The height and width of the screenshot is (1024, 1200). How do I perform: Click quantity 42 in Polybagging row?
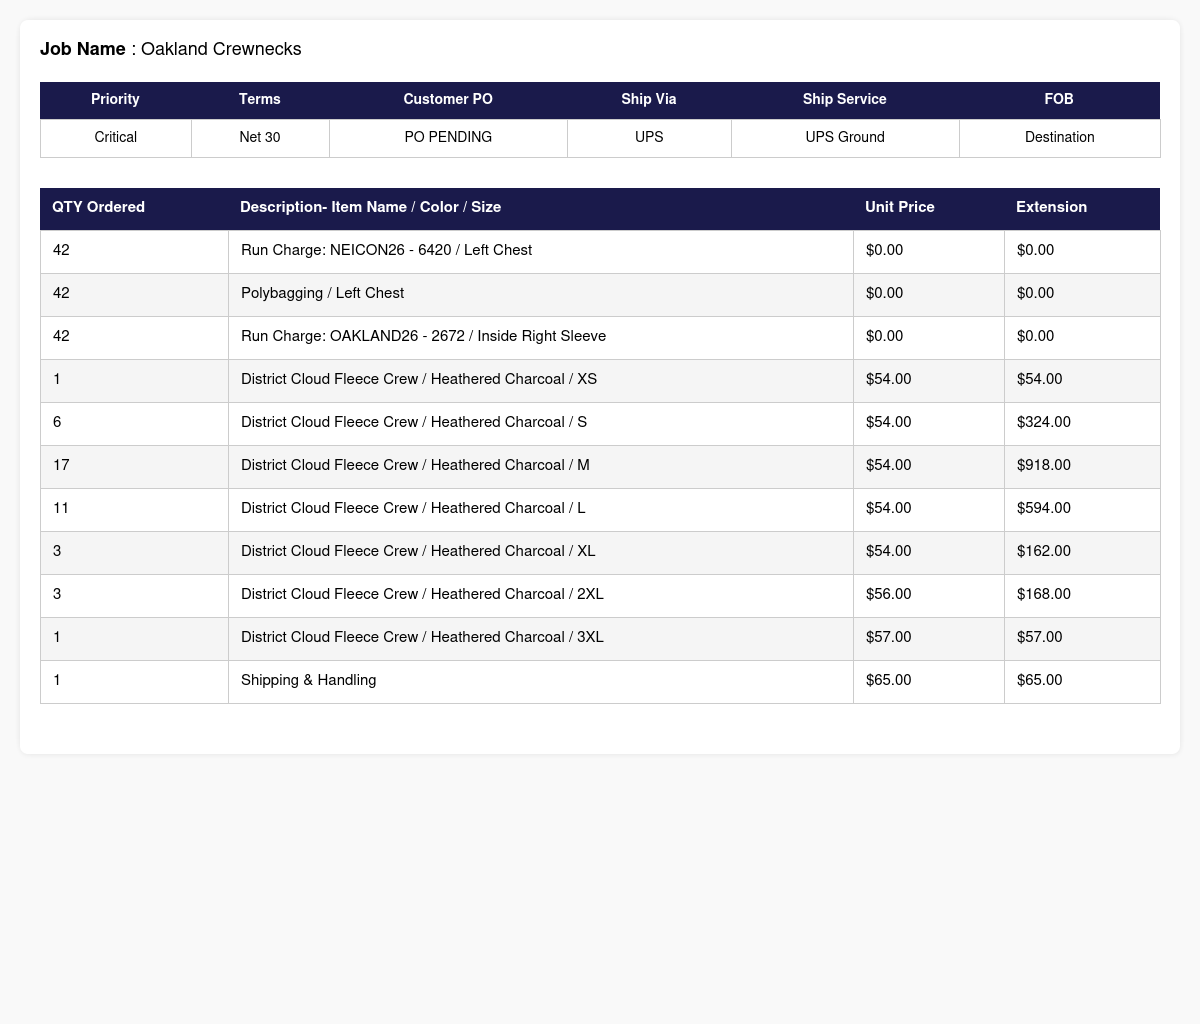click(x=61, y=293)
